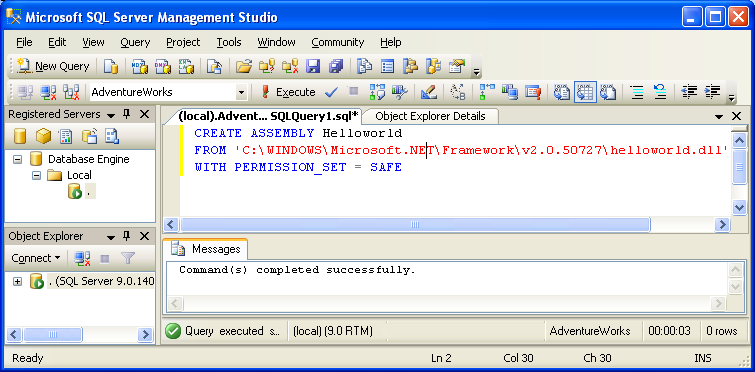Switch output to Results to Grid

[585, 92]
